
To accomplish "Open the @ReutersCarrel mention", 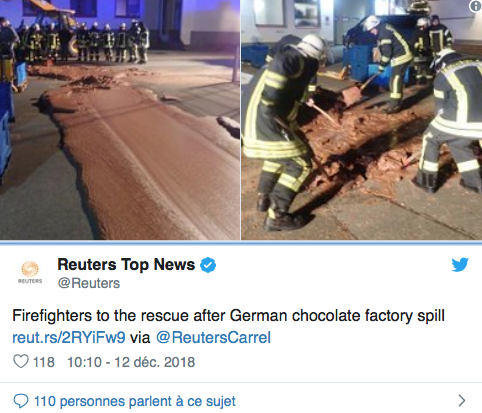I will point(213,337).
